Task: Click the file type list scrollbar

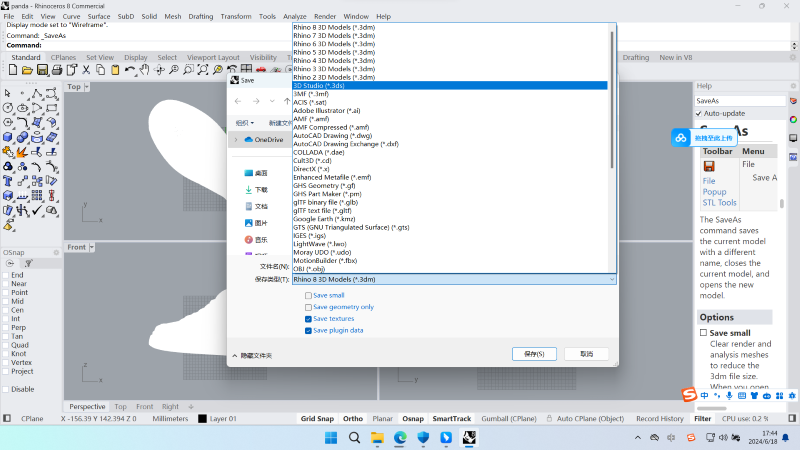Action: 612,99
